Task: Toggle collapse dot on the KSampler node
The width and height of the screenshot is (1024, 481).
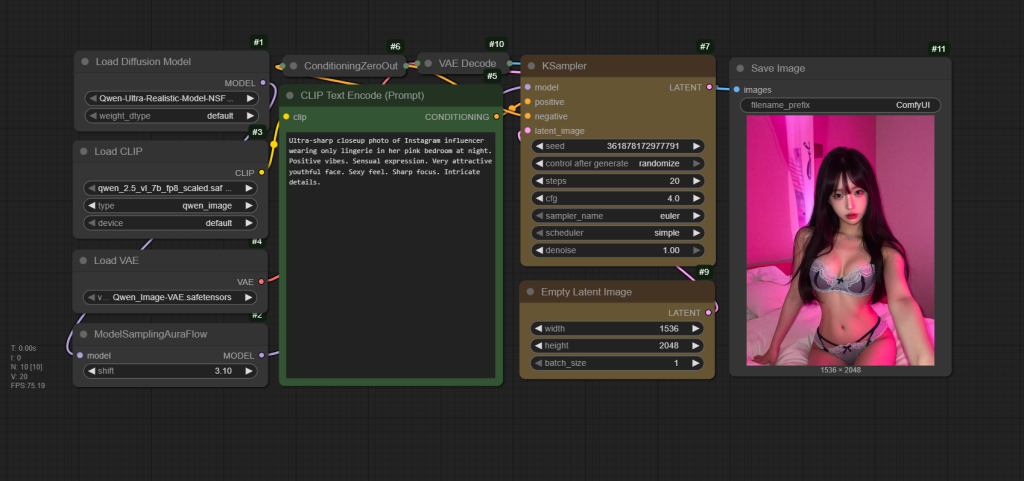Action: click(532, 66)
